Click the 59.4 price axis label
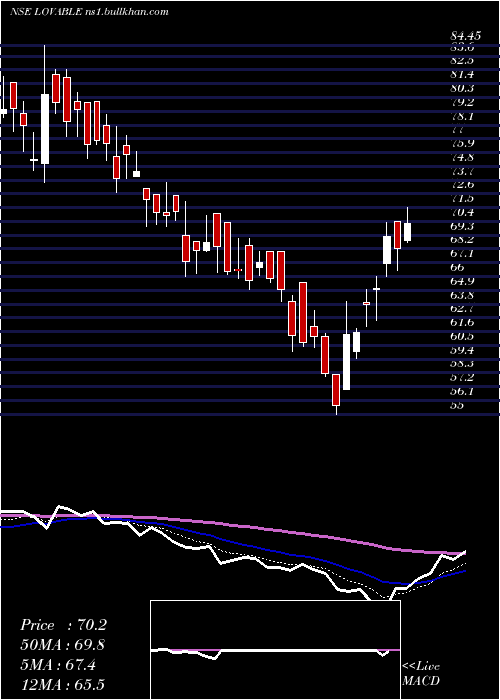 462,350
